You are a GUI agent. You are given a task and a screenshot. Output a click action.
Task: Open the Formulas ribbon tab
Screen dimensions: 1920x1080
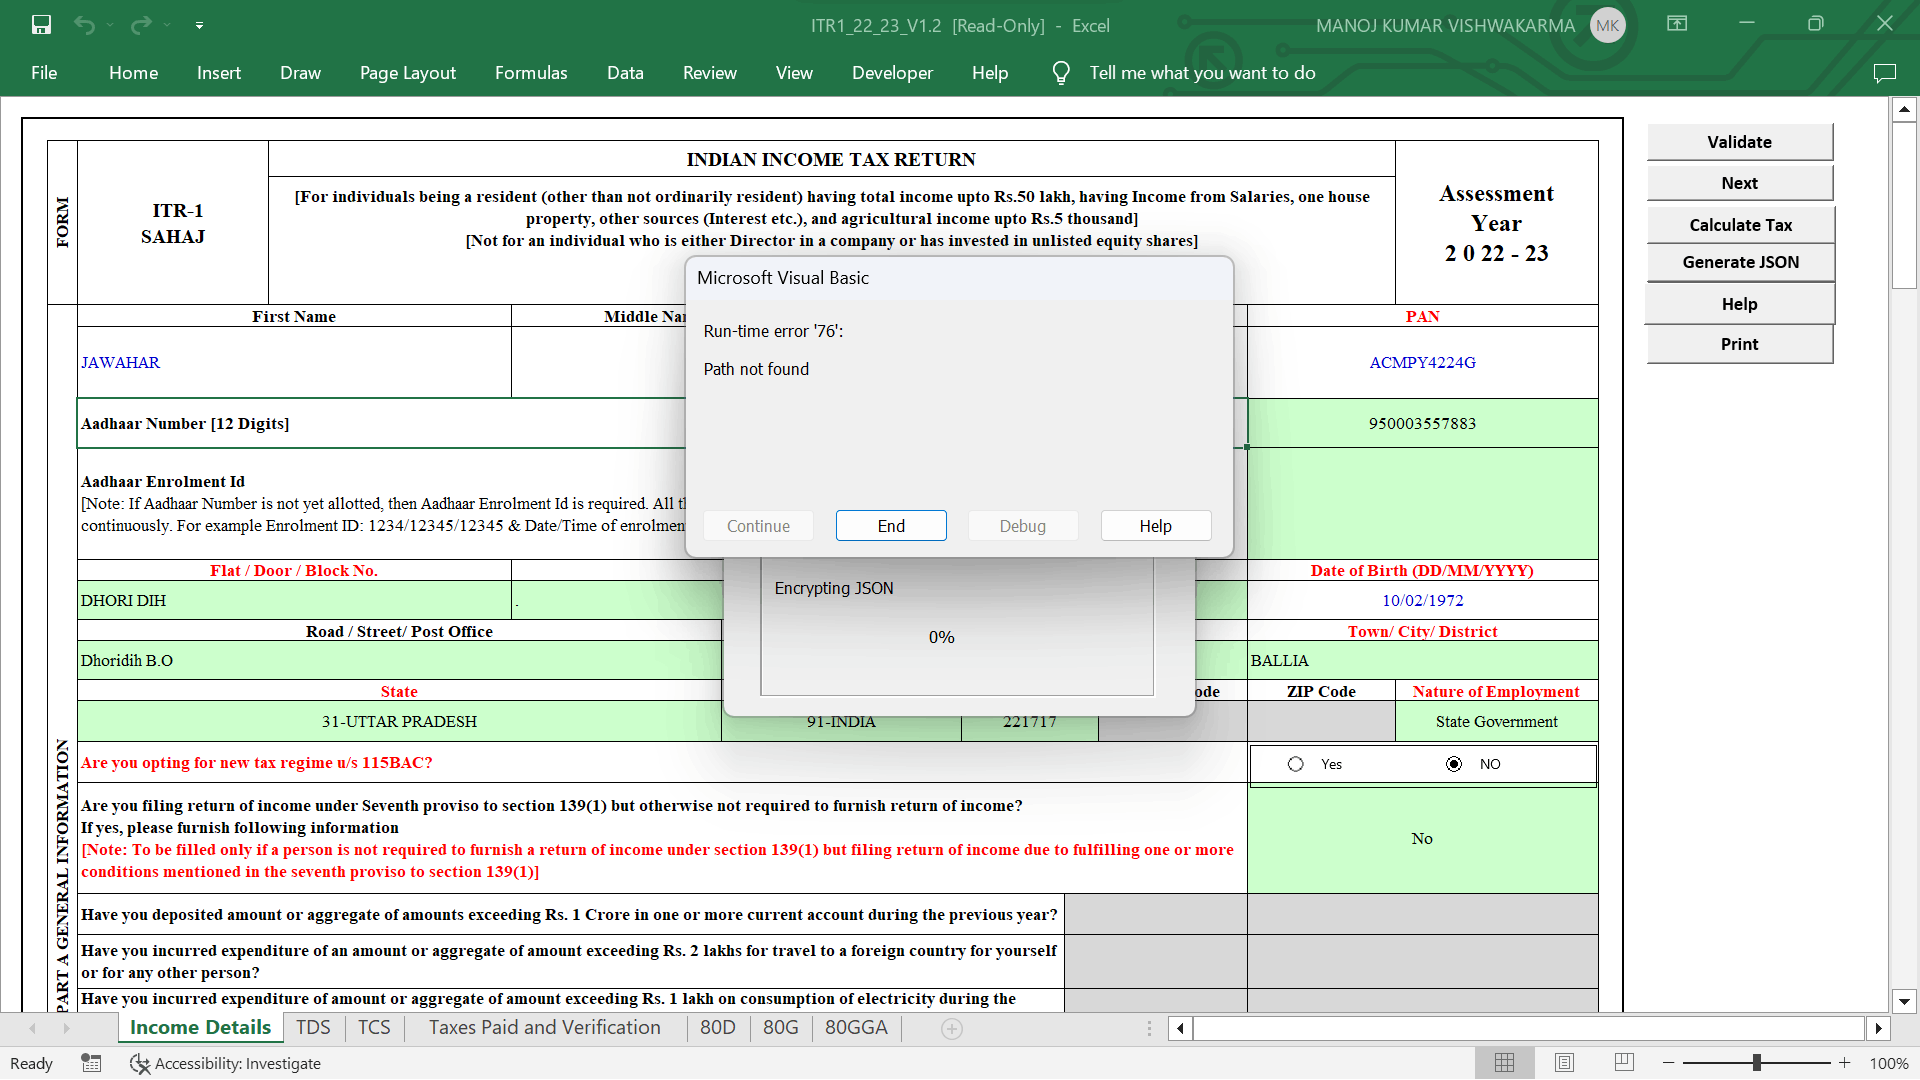(x=531, y=73)
